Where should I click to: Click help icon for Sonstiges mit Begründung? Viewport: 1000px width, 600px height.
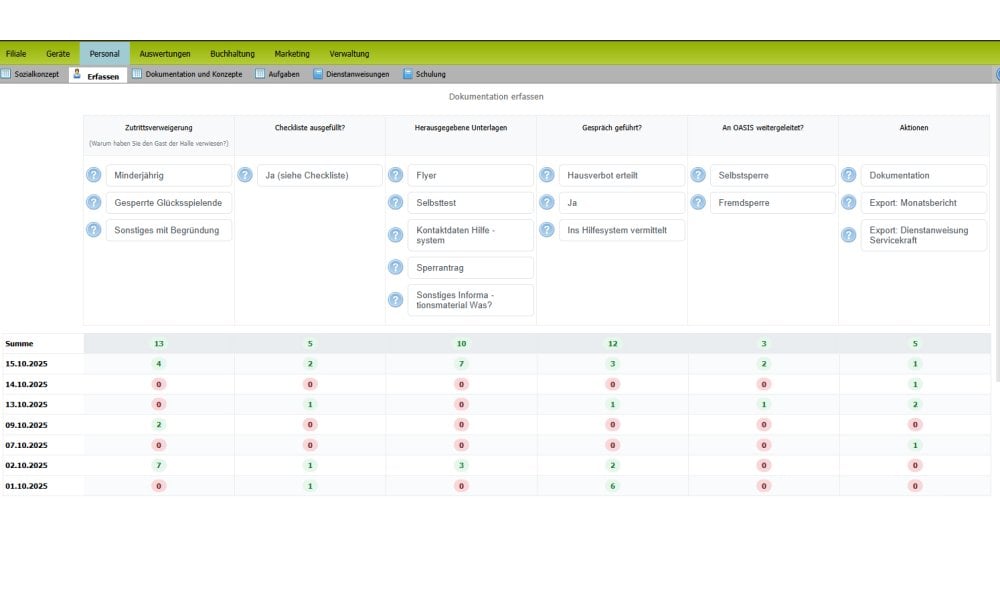[x=94, y=230]
